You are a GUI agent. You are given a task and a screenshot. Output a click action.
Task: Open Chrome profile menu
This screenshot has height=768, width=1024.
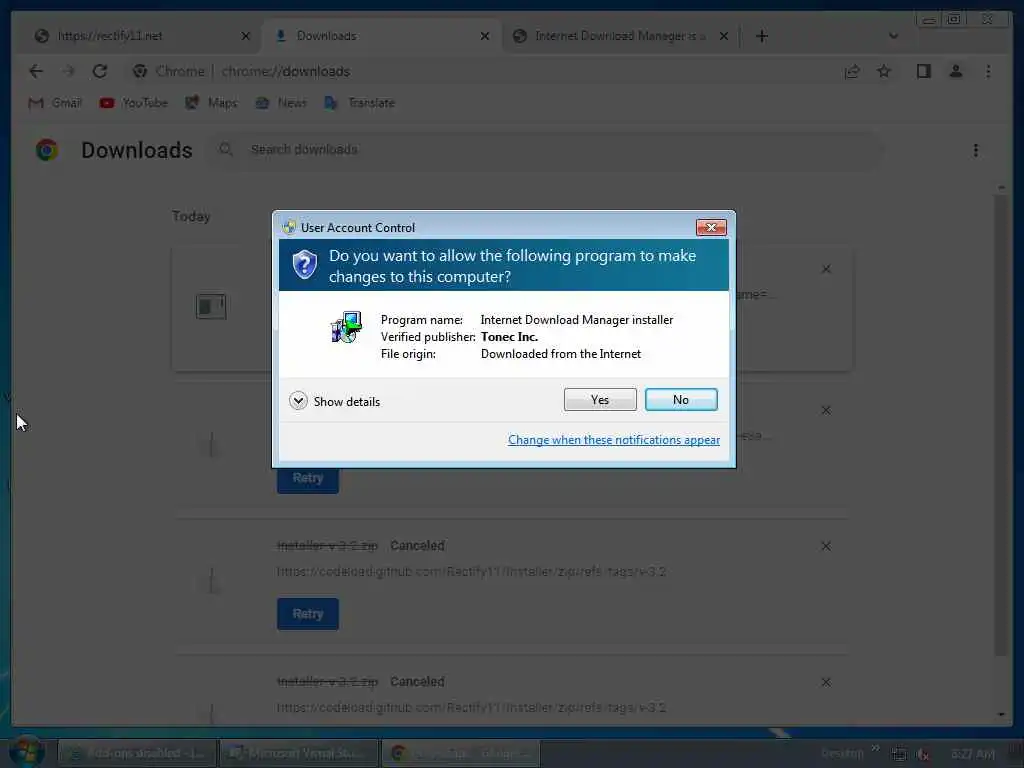point(955,71)
